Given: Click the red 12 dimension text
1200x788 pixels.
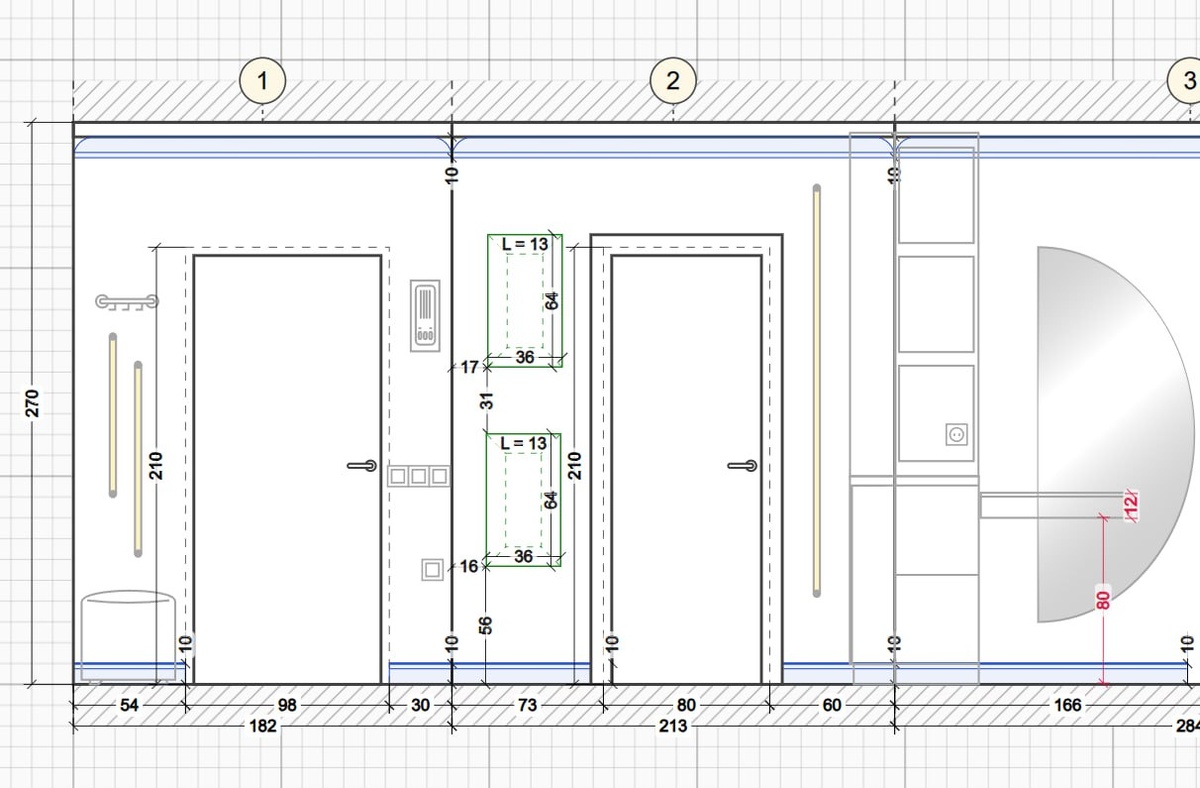Looking at the screenshot, I should (x=1131, y=505).
